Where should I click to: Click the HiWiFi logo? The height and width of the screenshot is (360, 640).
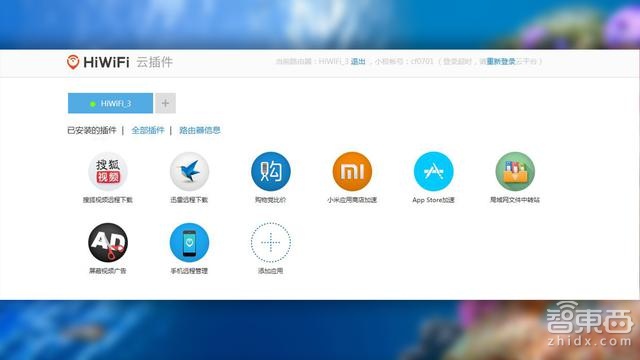[x=98, y=62]
